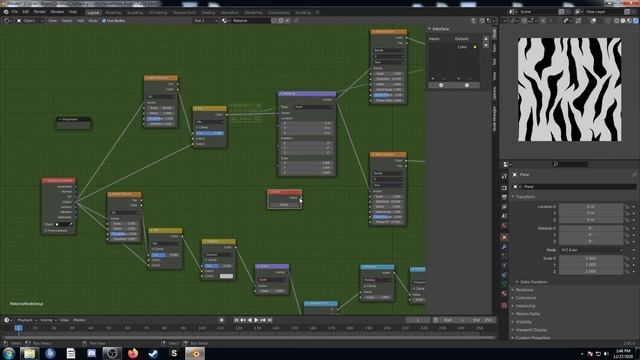The height and width of the screenshot is (360, 640).
Task: Open the Marker menu in the timeline
Action: point(79,320)
